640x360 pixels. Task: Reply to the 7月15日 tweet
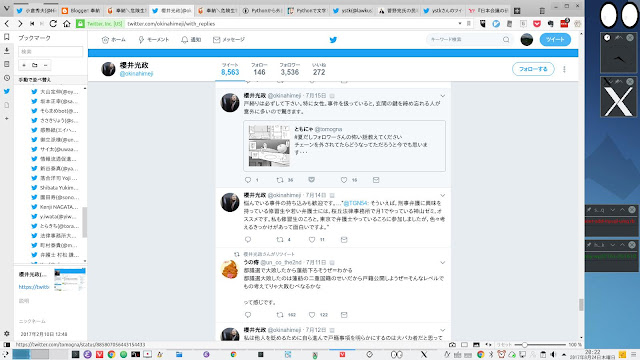[x=248, y=180]
